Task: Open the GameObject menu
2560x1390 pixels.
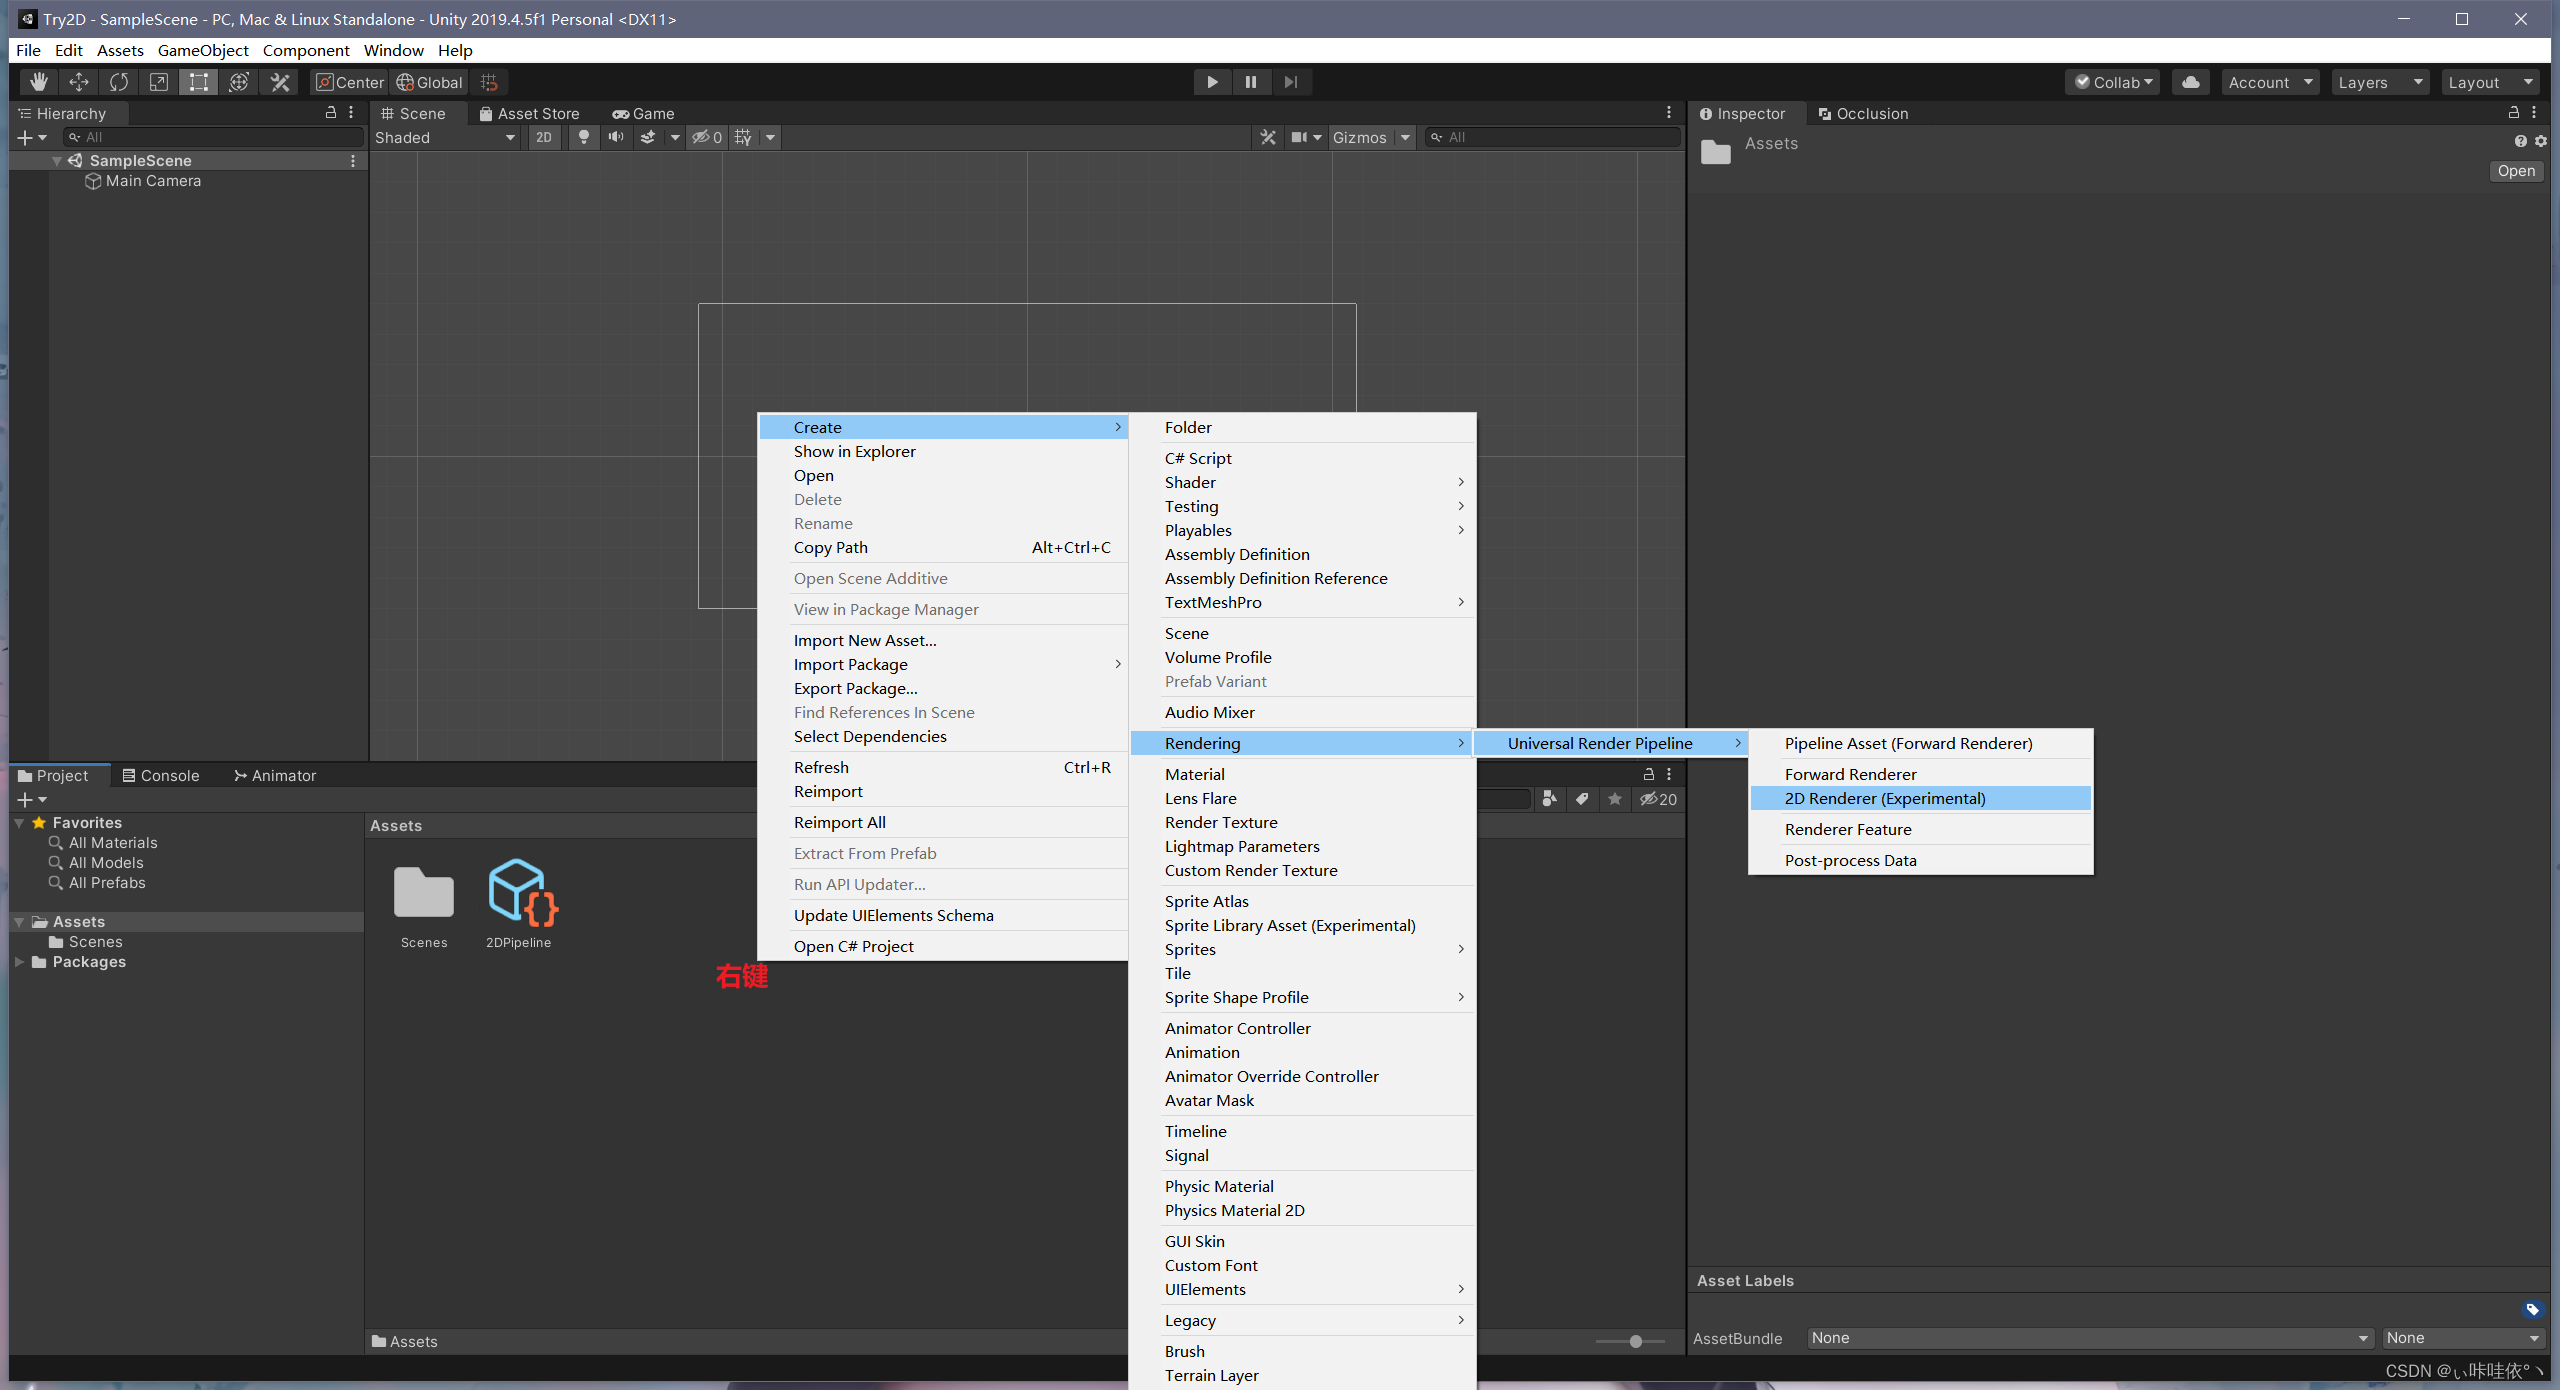Action: 203,50
